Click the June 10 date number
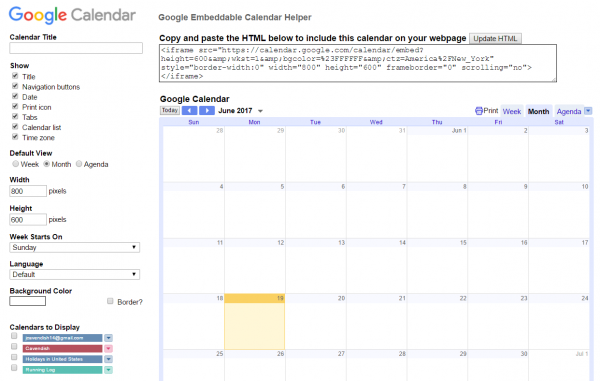This screenshot has width=600, height=381. 585,186
